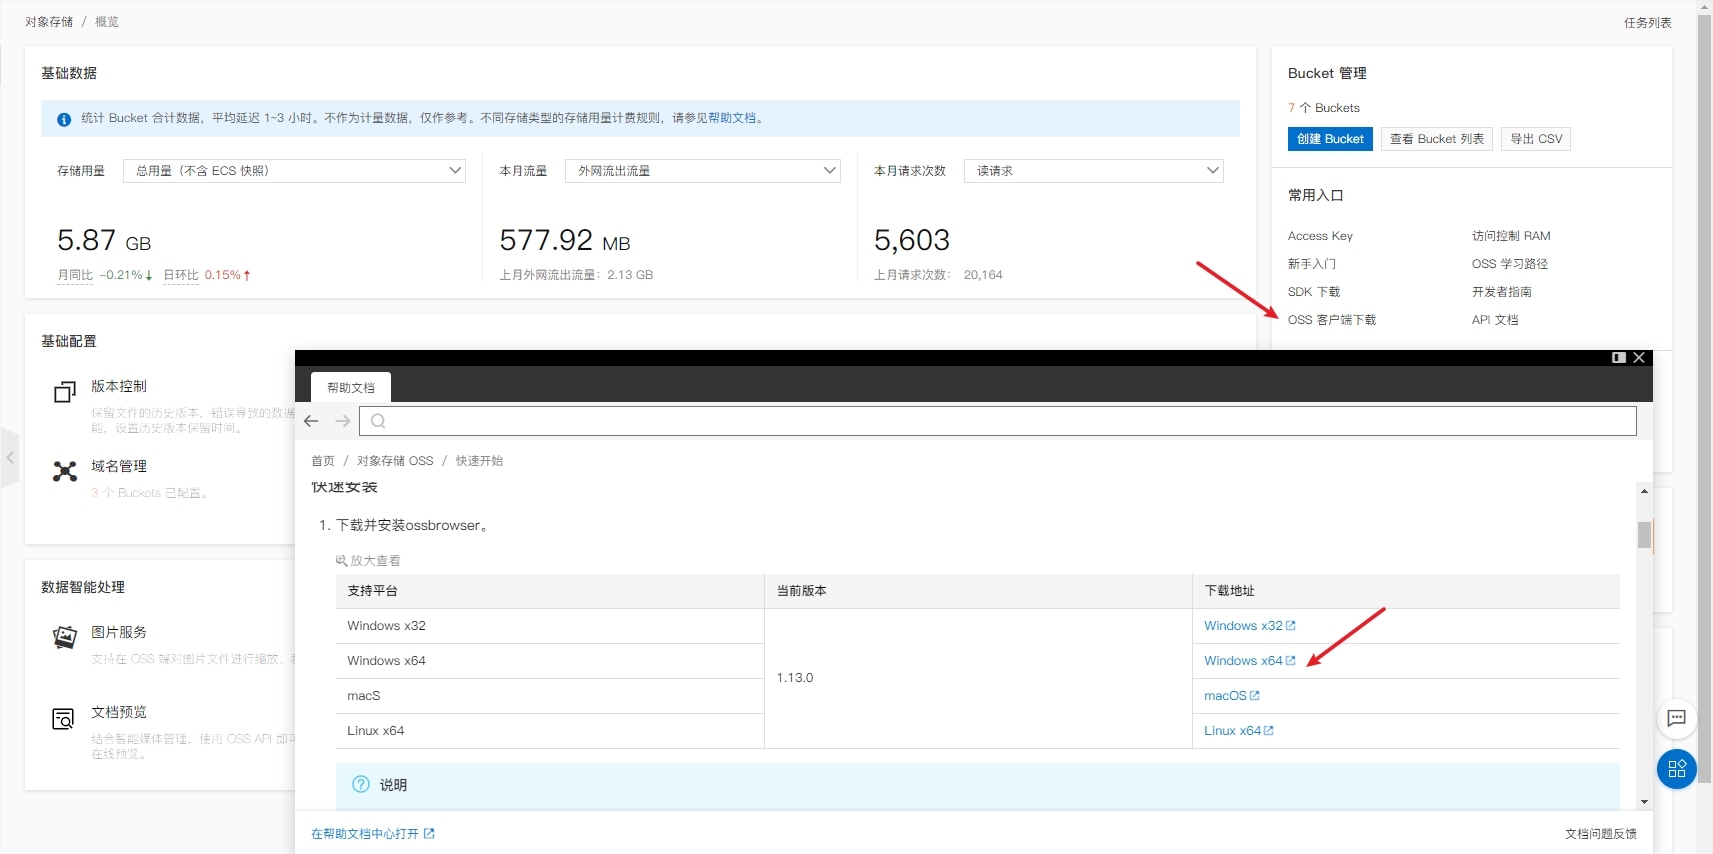Click the 图片服务 title

[119, 632]
